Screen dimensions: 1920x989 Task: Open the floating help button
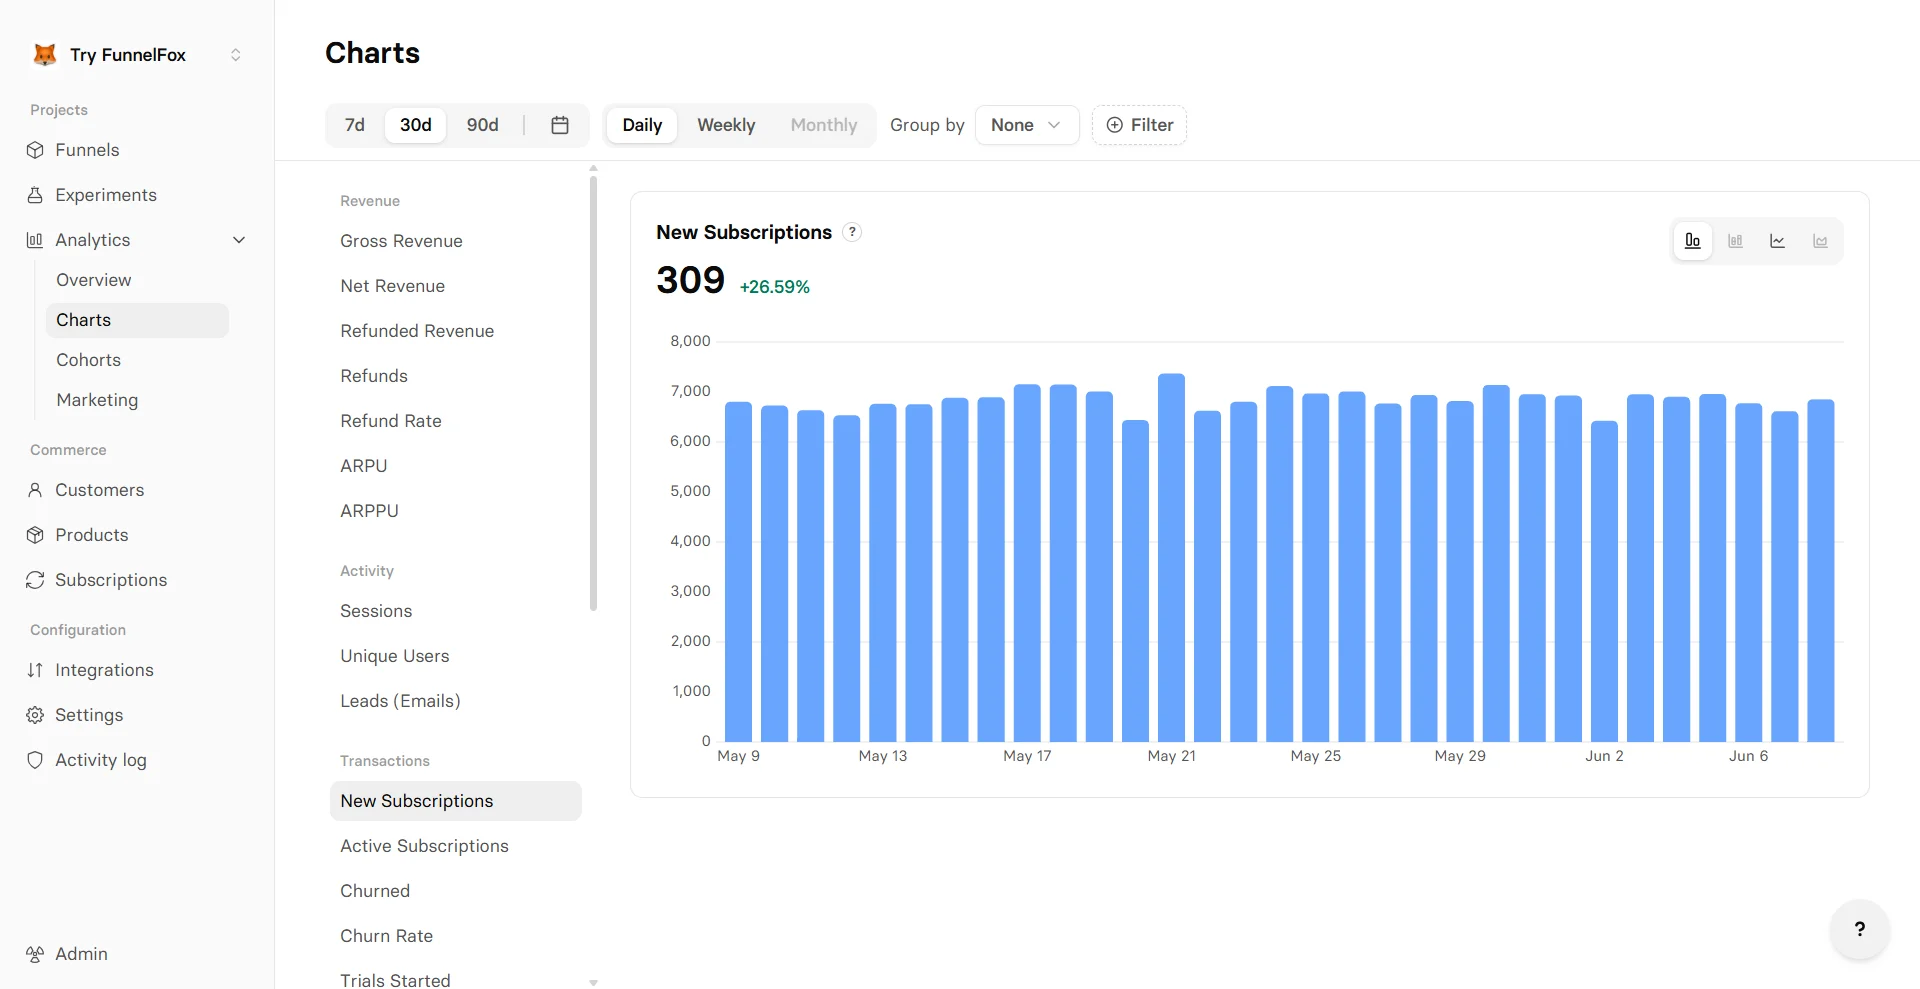coord(1860,929)
